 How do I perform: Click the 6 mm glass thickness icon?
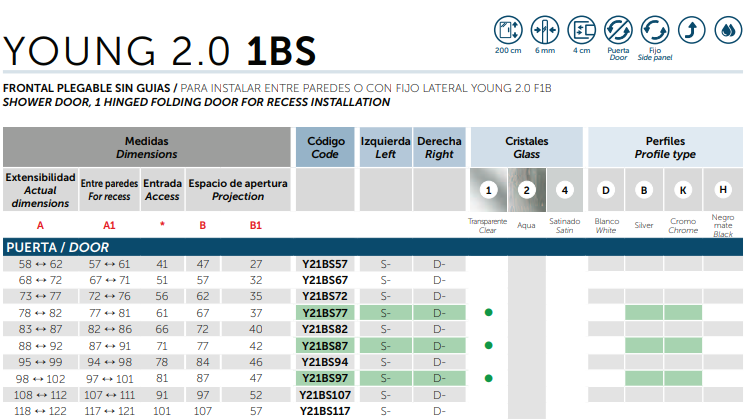point(545,29)
